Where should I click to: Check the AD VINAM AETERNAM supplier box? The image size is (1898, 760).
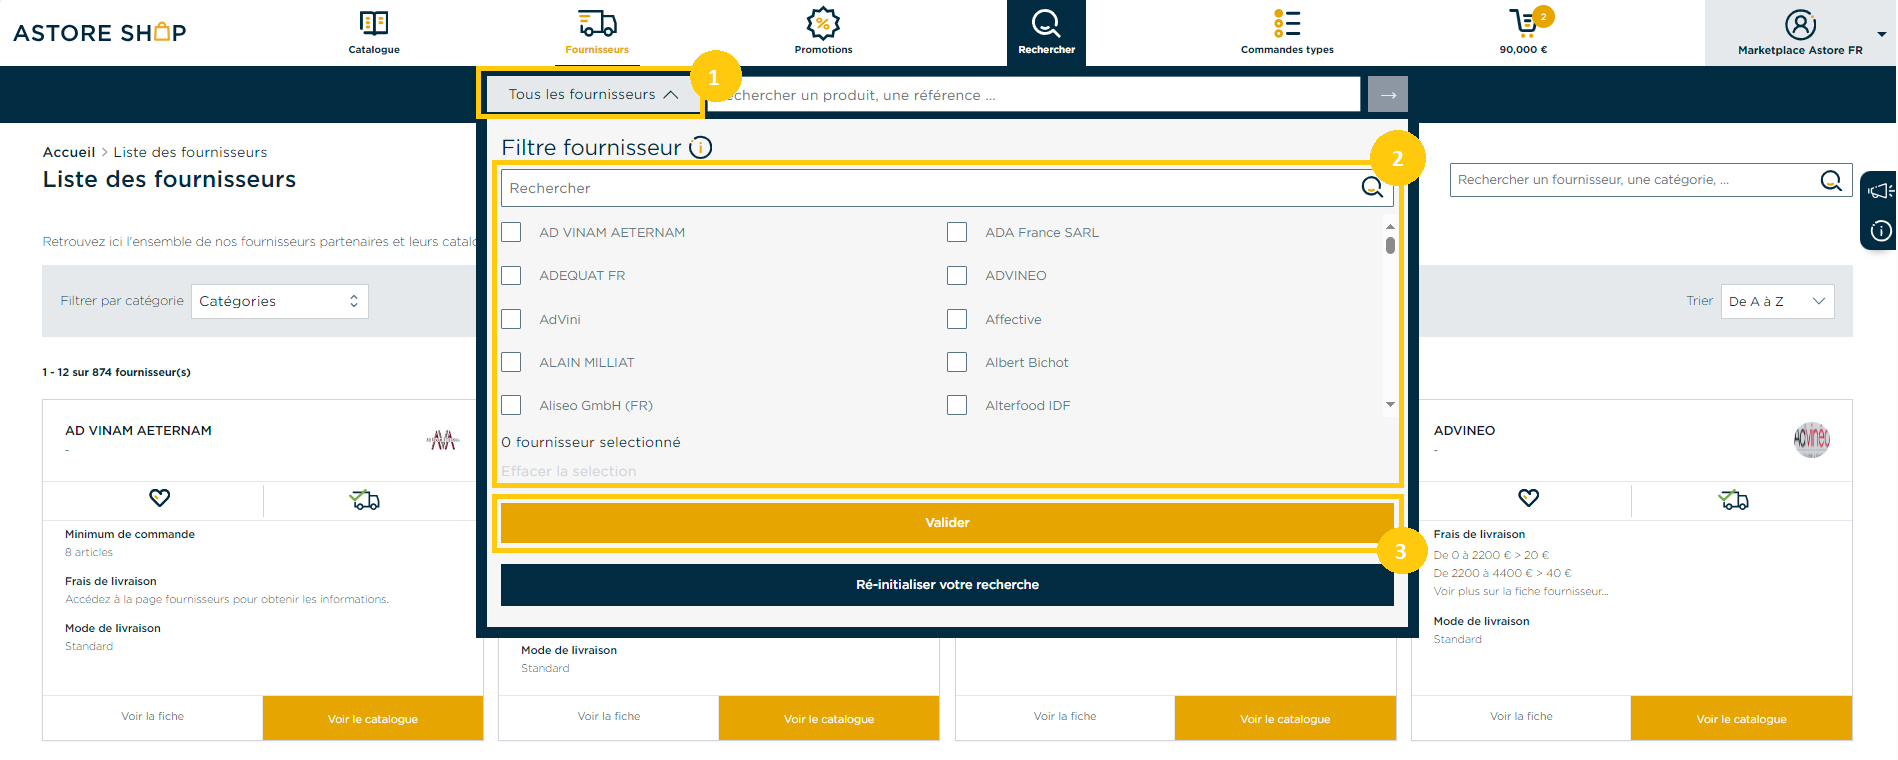click(x=511, y=232)
